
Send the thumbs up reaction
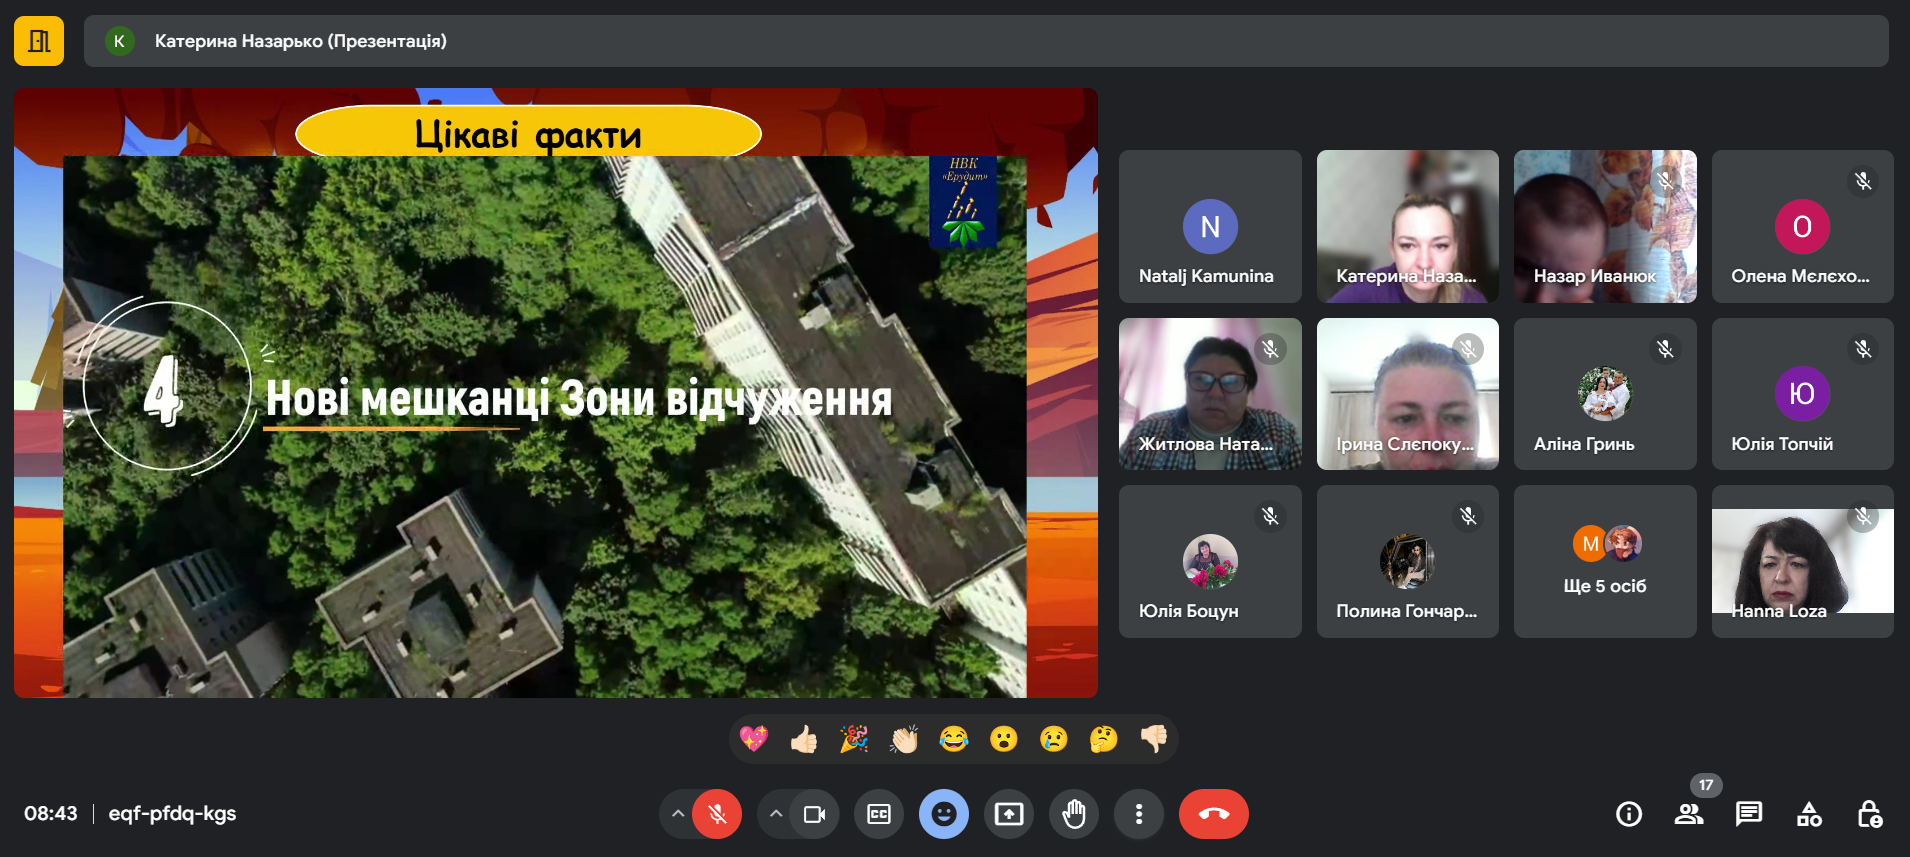point(804,739)
